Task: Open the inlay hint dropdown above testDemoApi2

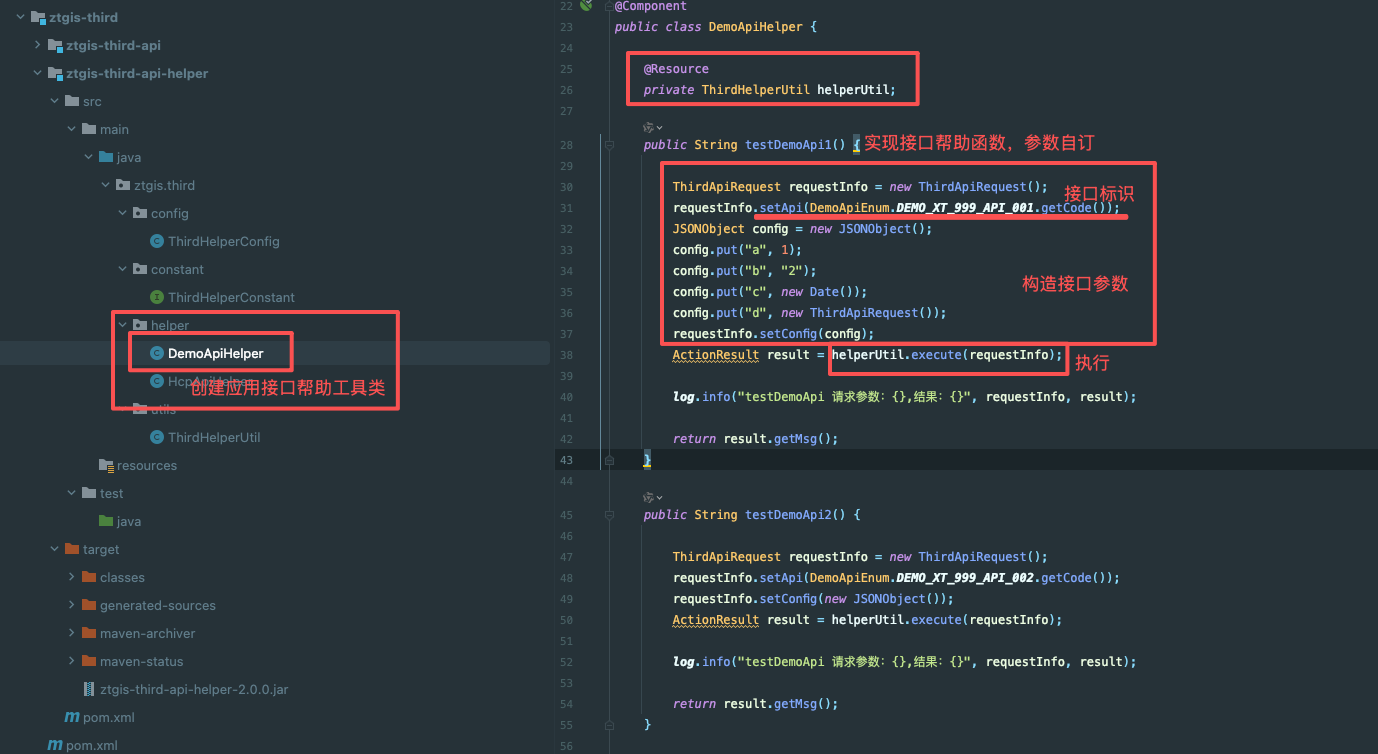Action: pyautogui.click(x=653, y=497)
